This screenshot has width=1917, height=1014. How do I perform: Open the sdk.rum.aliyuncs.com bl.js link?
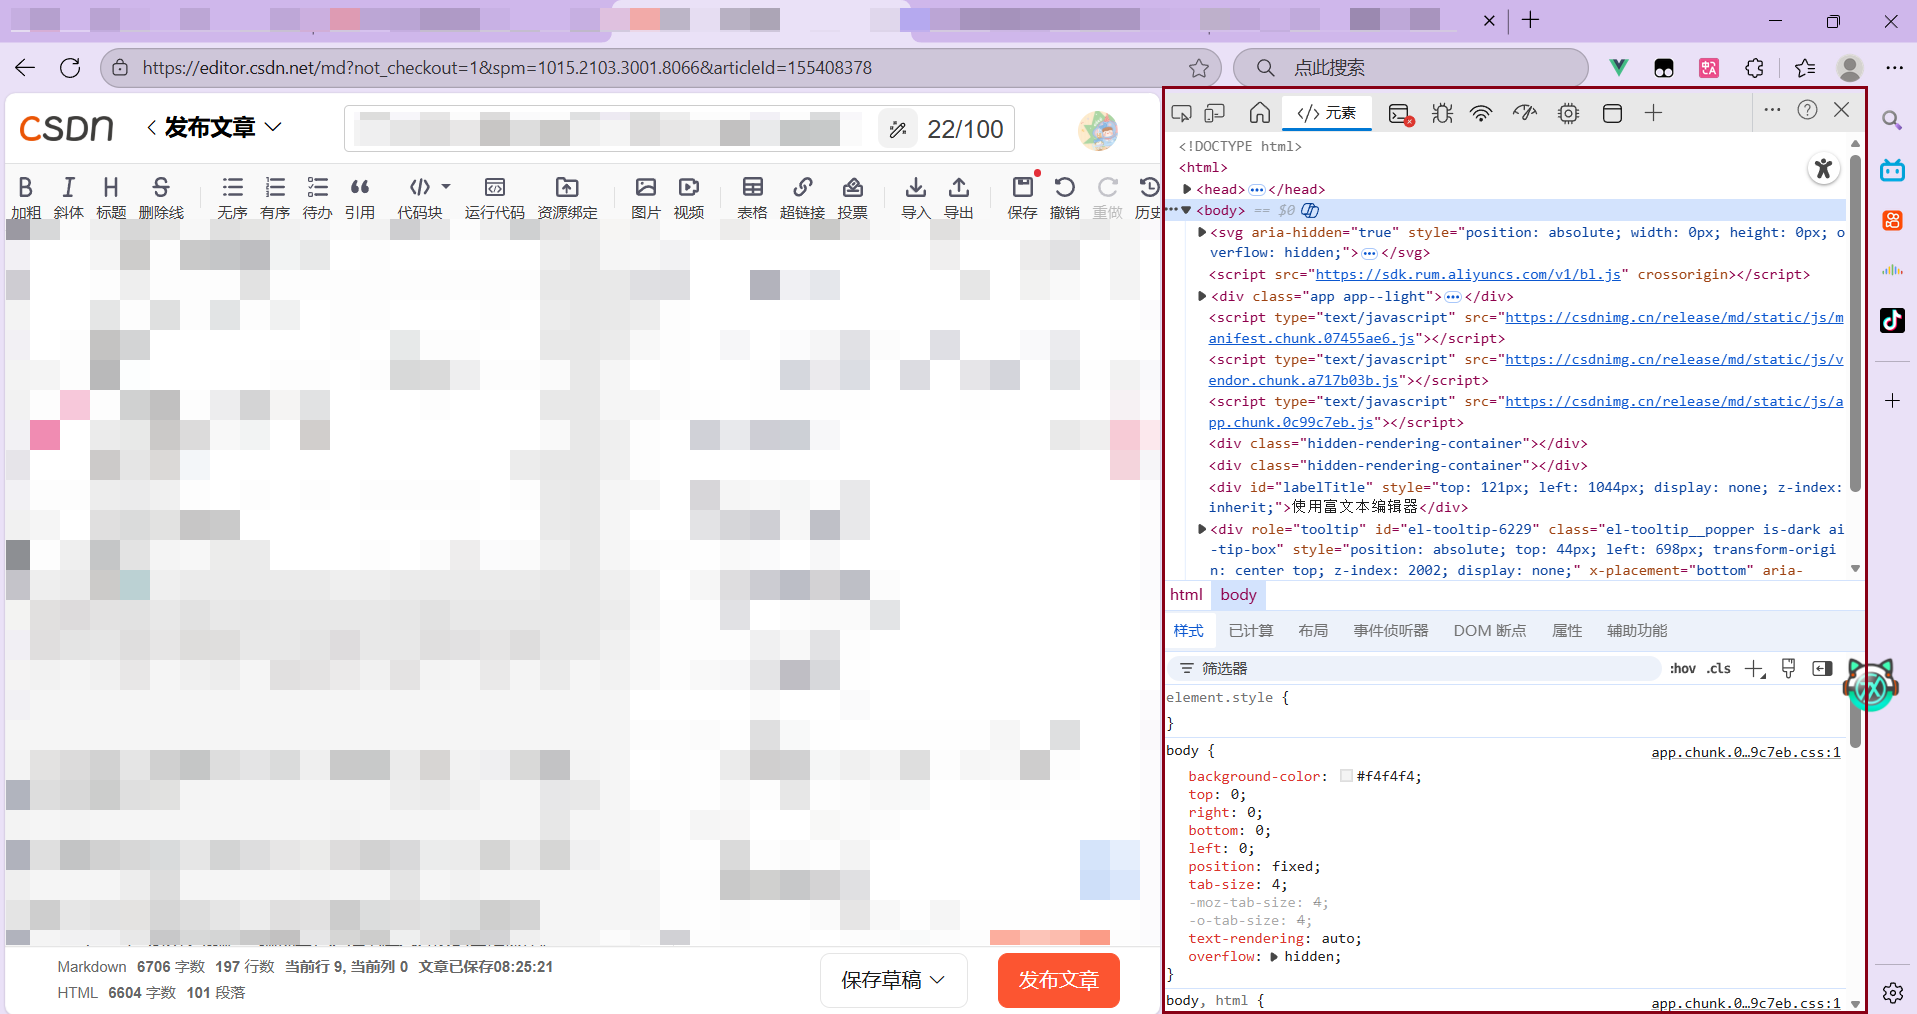click(x=1468, y=275)
